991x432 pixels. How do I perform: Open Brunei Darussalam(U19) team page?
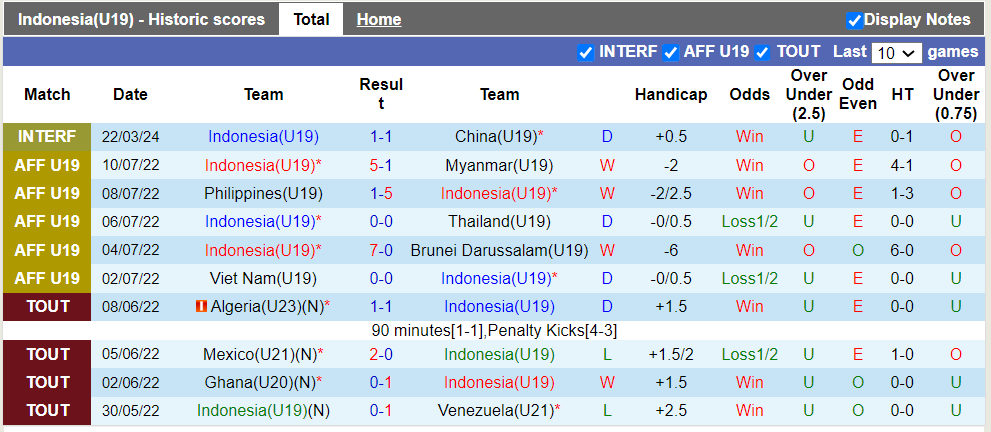pyautogui.click(x=499, y=250)
